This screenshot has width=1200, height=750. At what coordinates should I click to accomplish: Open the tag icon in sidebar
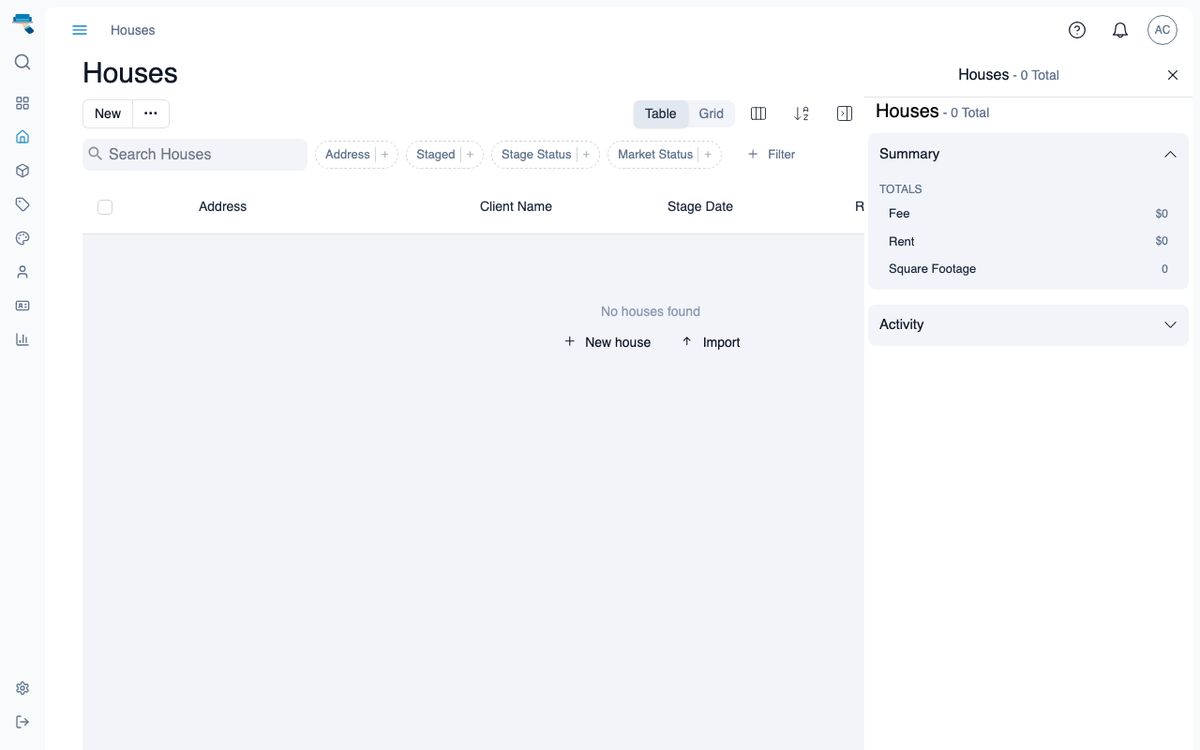(22, 204)
